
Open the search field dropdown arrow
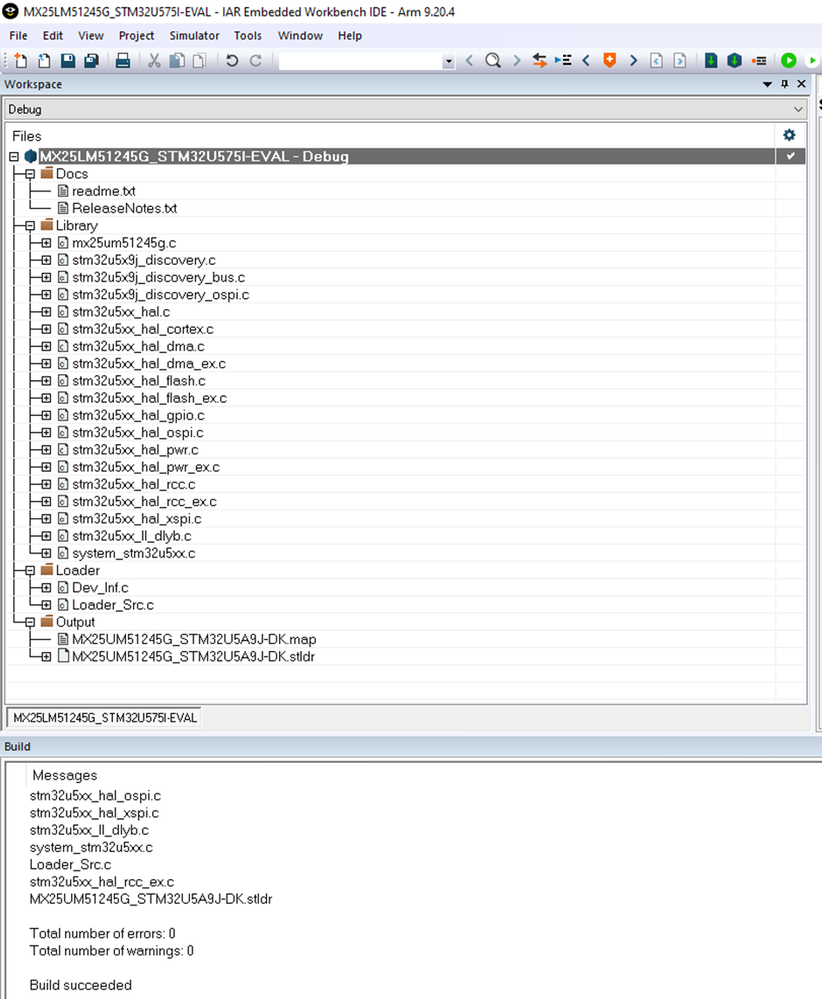tap(449, 61)
